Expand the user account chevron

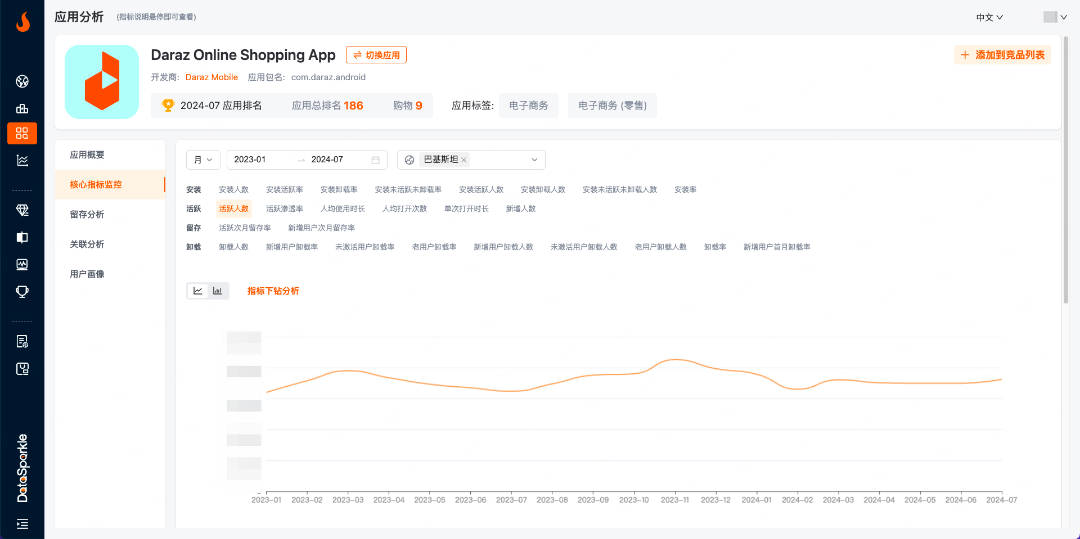coord(1063,17)
